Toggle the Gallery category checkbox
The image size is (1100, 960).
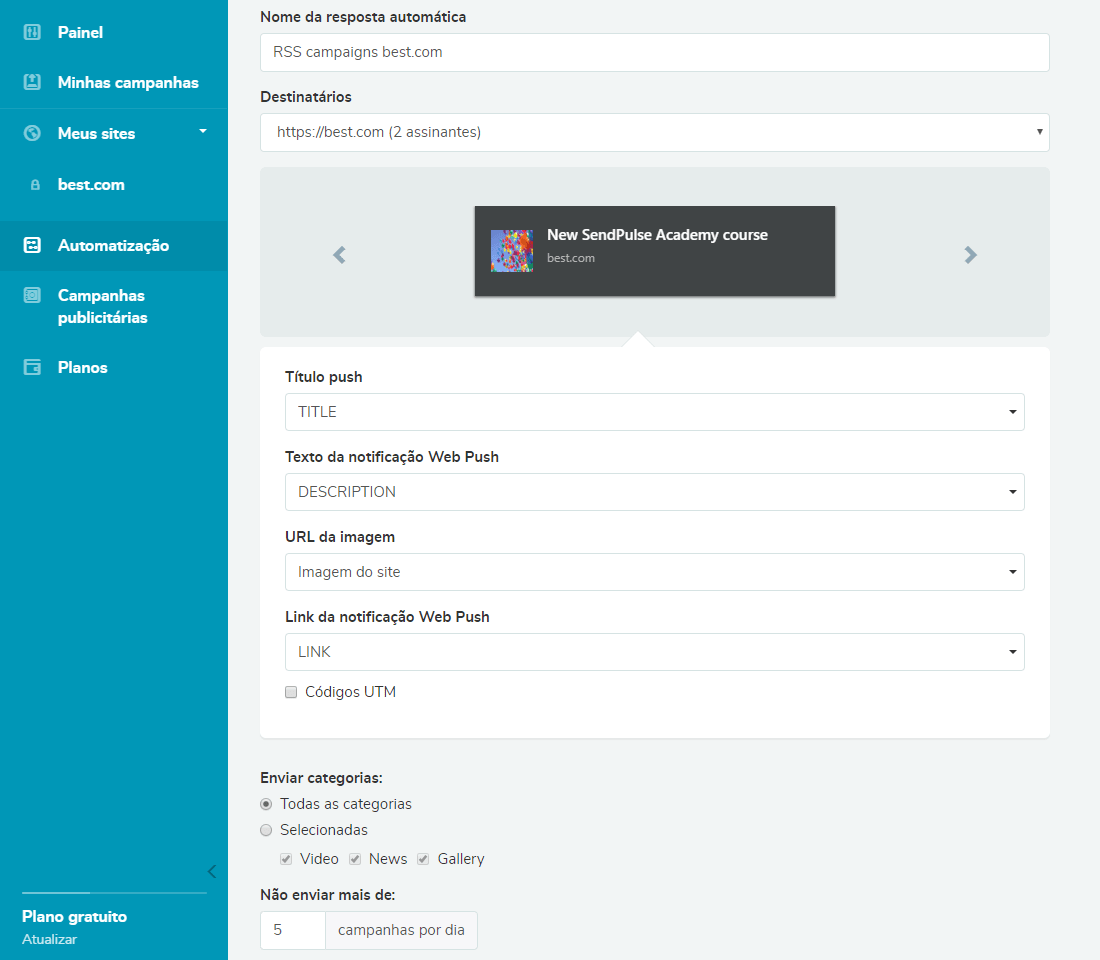coord(423,859)
